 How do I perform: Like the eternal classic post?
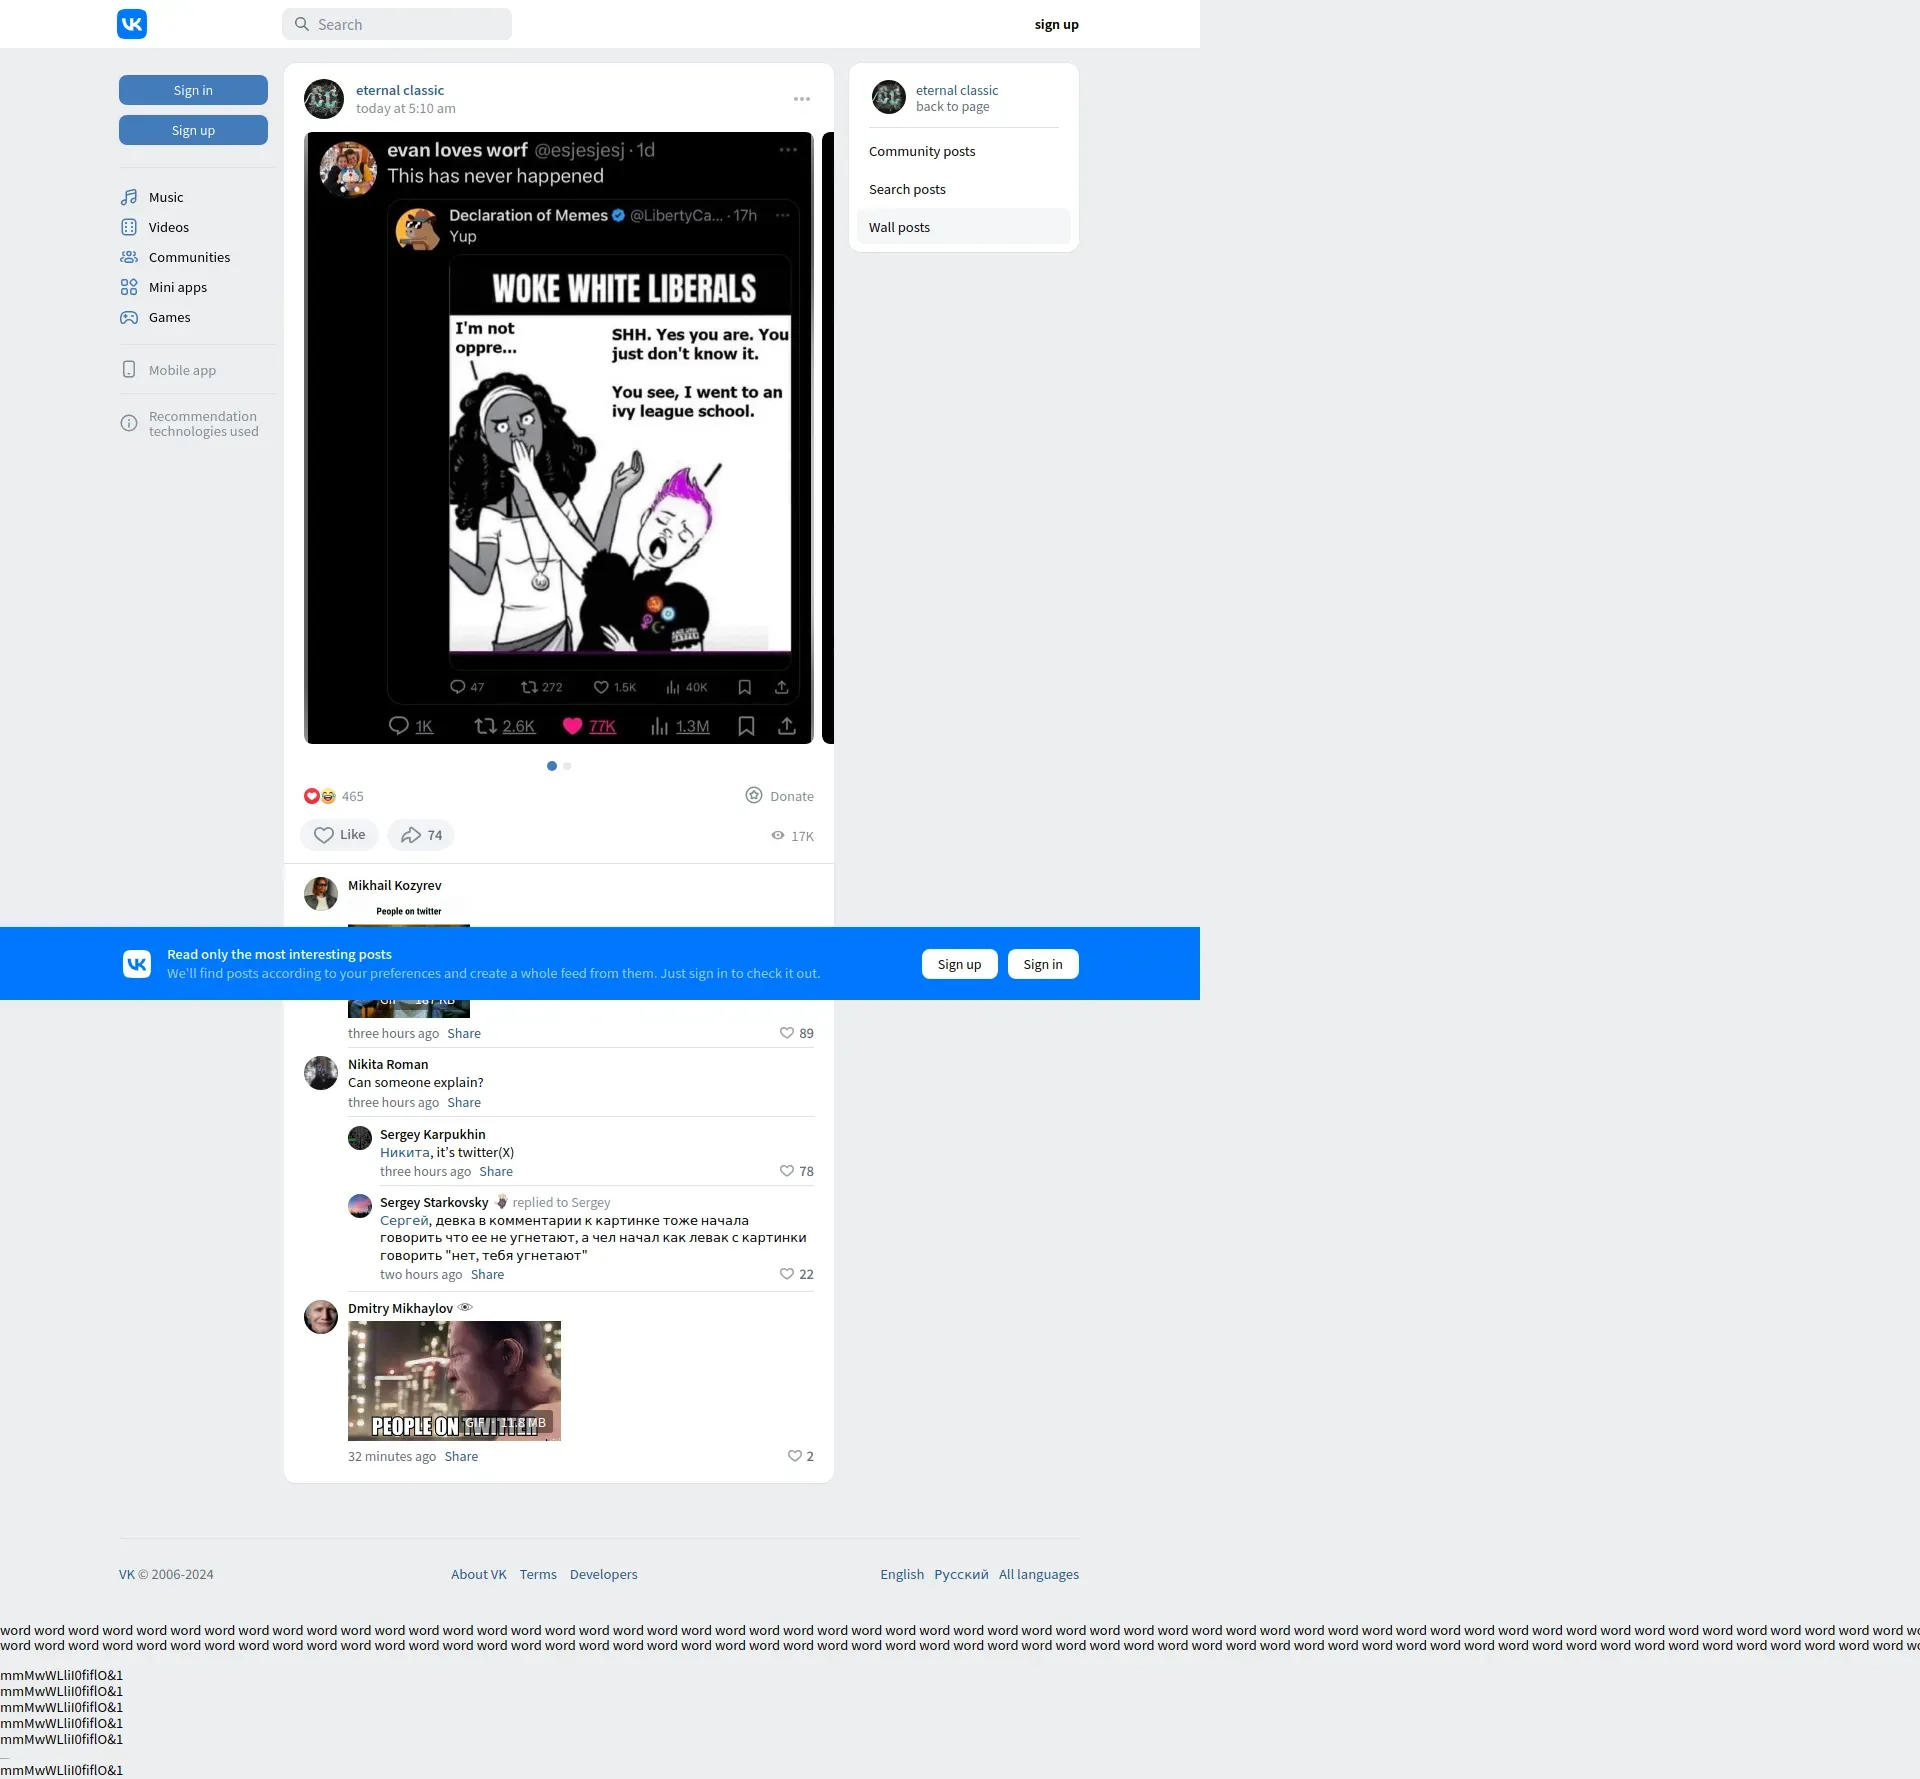click(x=339, y=835)
